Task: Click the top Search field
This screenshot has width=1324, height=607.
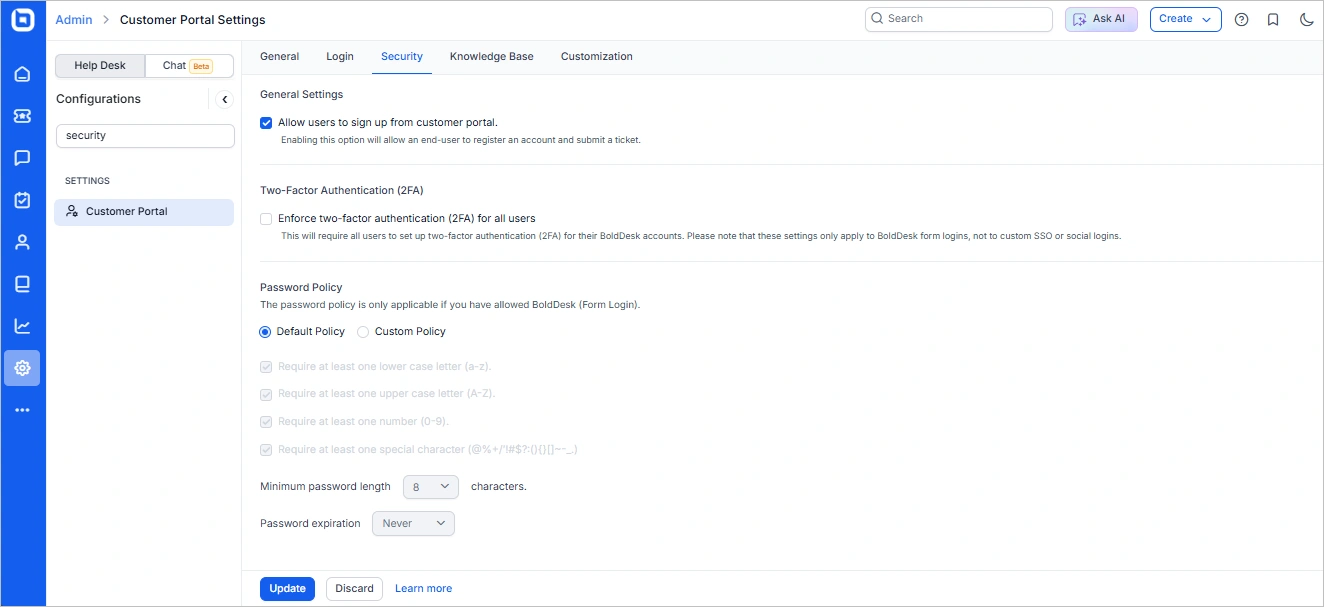Action: (959, 19)
